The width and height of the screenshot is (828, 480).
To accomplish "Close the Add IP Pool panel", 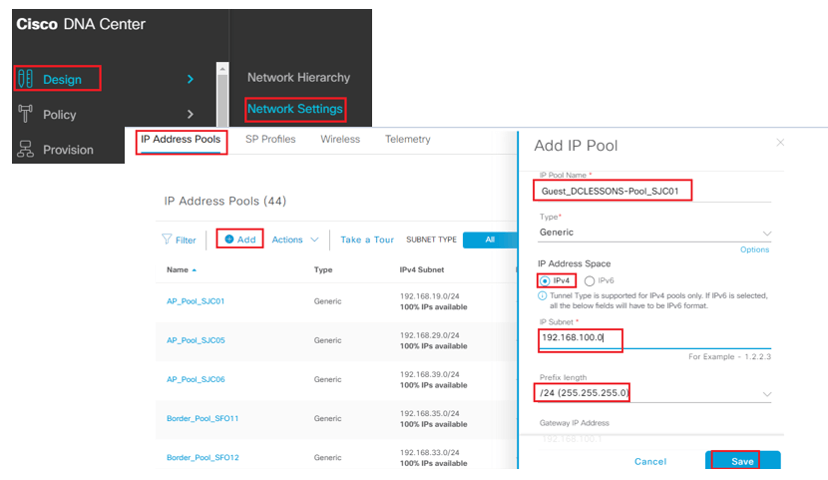I will (x=780, y=143).
